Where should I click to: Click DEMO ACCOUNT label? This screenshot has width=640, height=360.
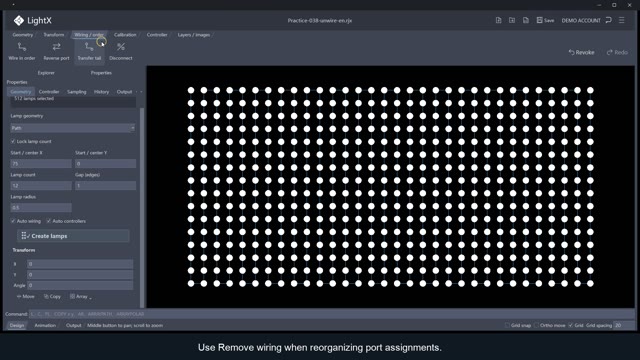(x=581, y=20)
